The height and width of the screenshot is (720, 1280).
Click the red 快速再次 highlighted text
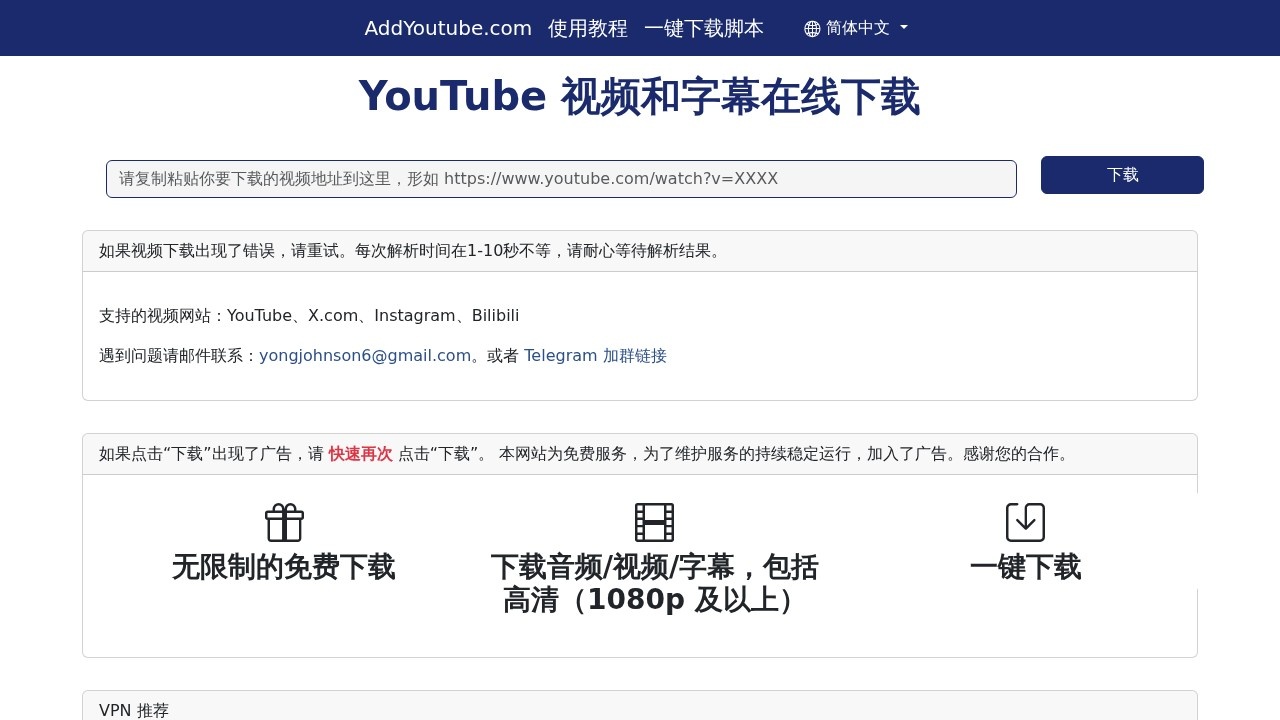pos(360,454)
